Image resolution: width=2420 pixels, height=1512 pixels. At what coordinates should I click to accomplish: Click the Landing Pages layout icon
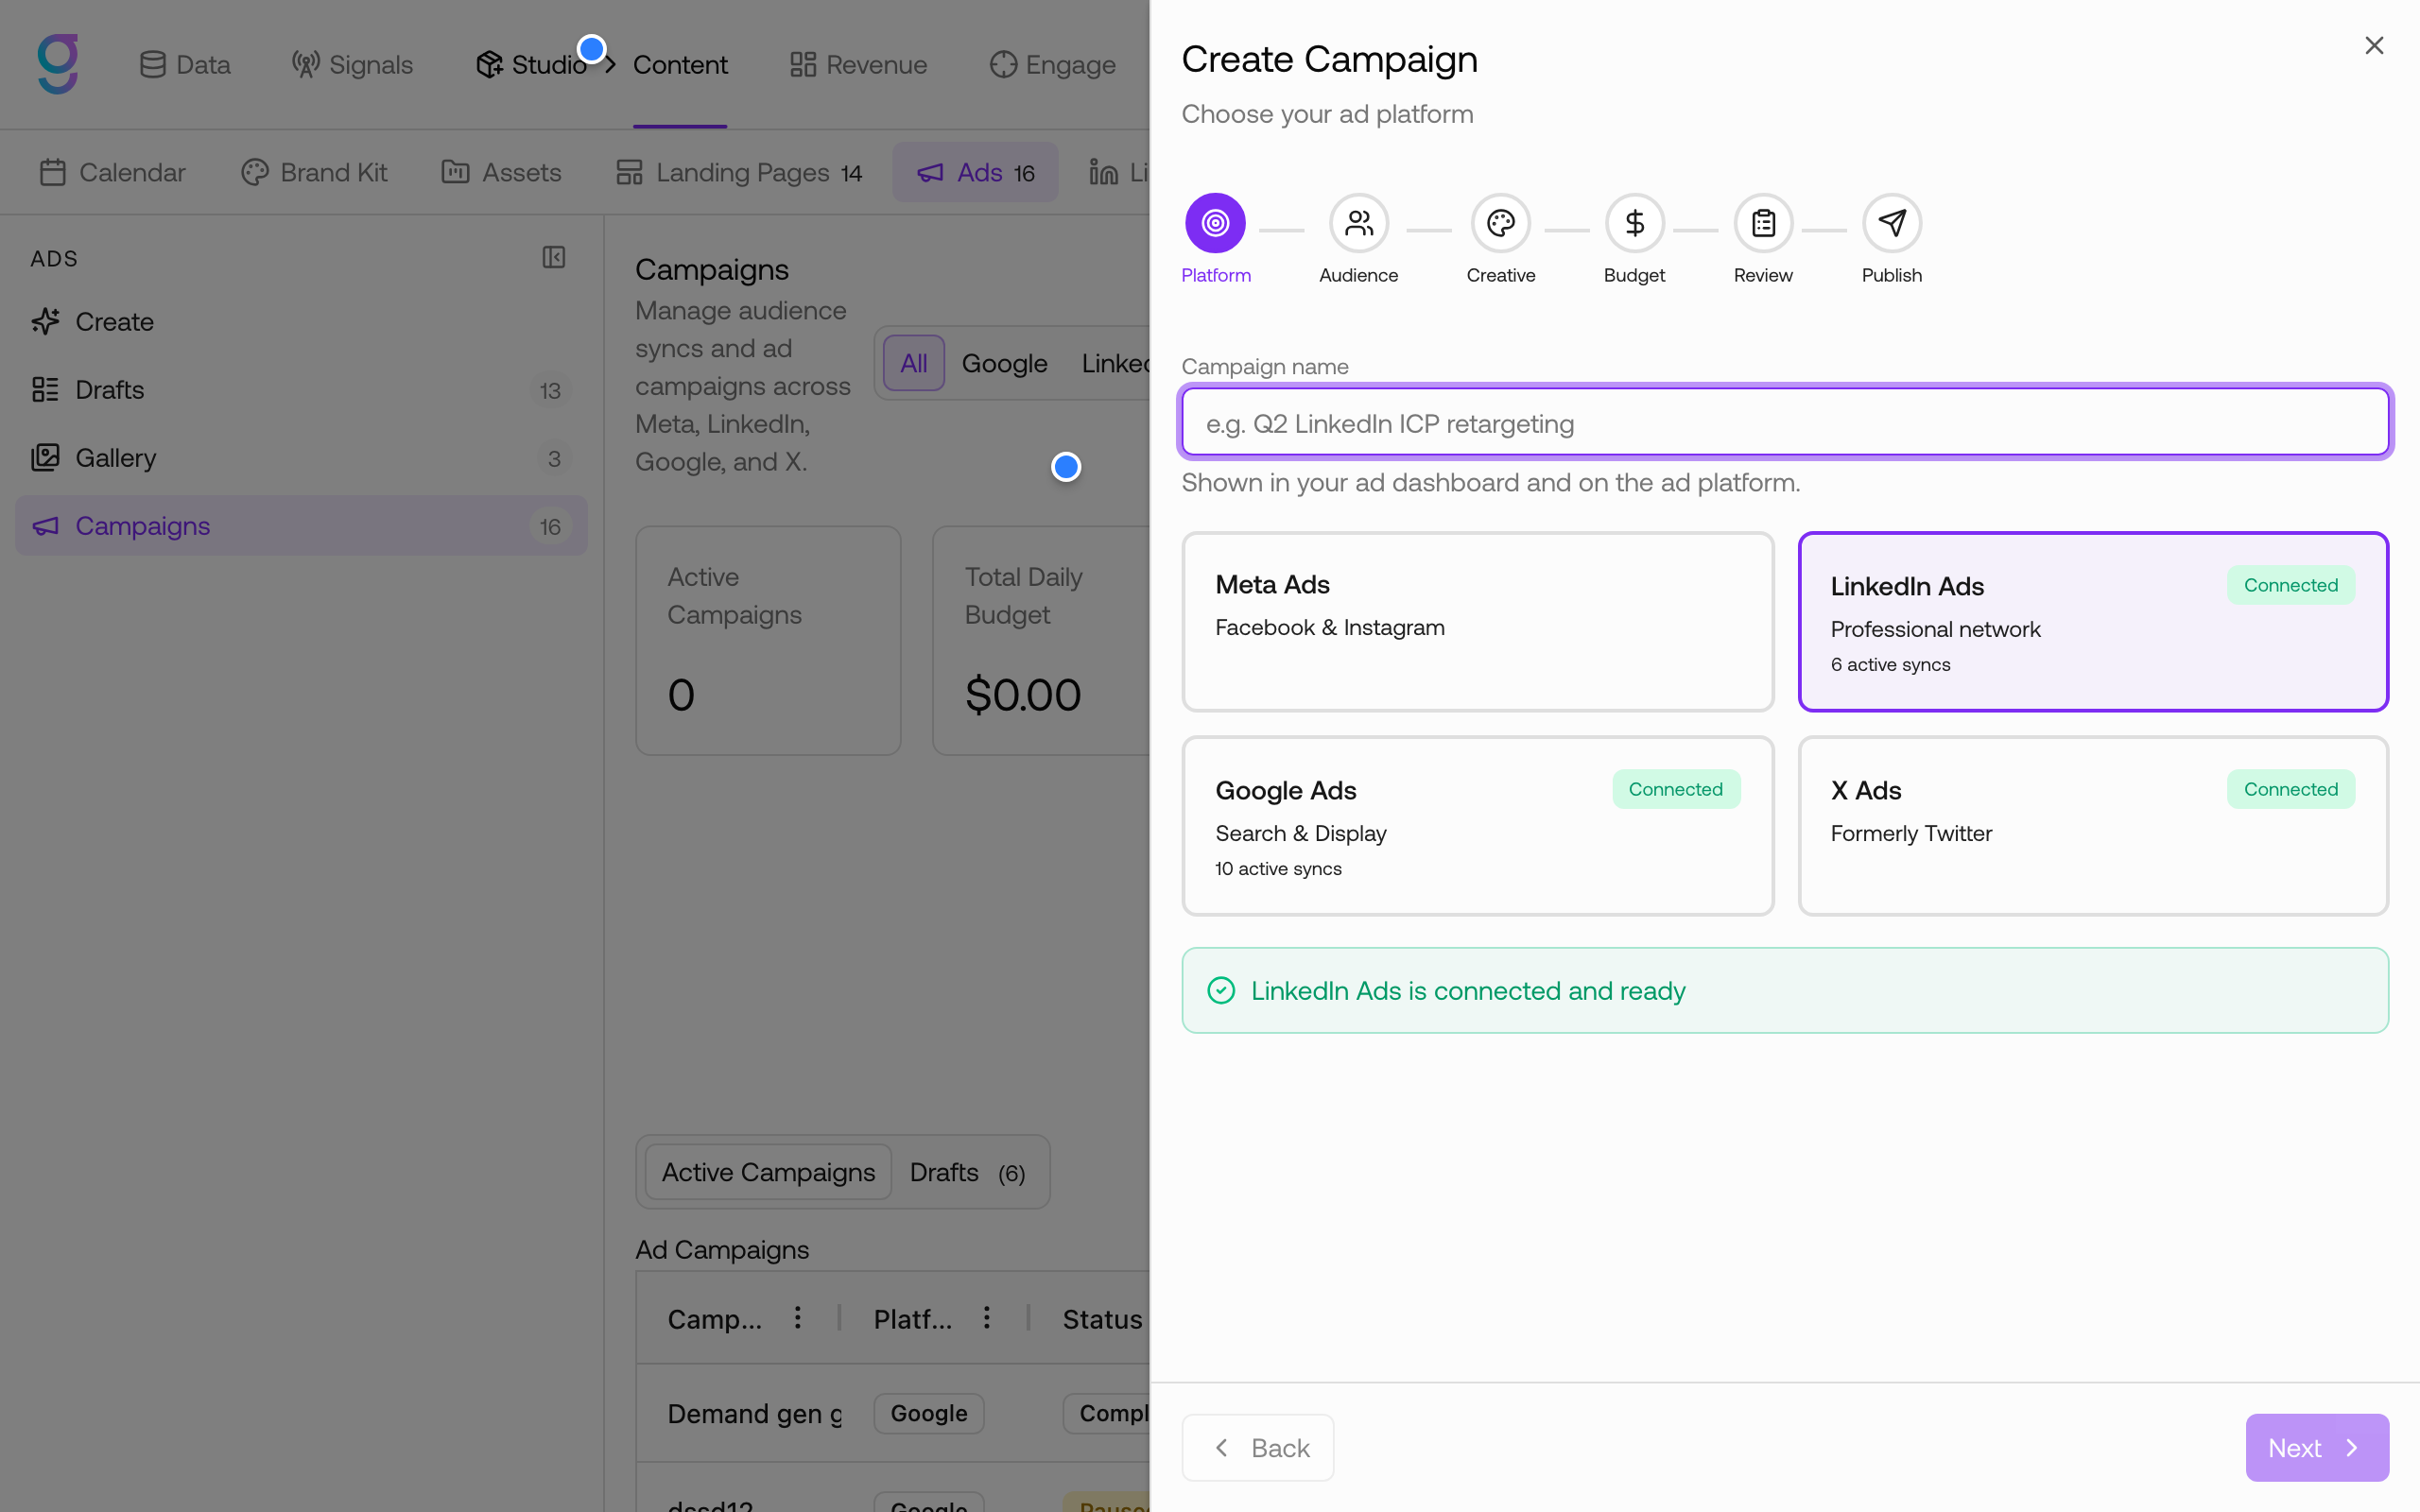click(629, 172)
